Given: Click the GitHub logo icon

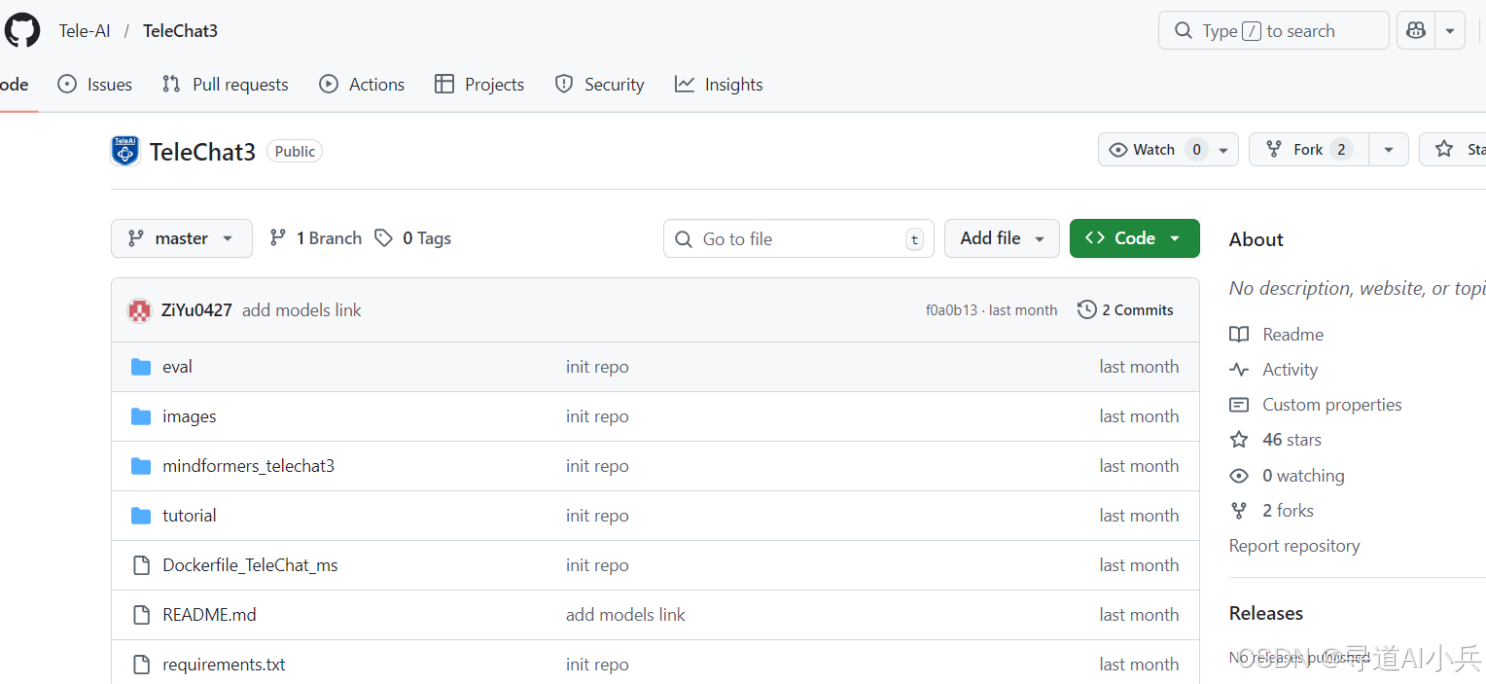Looking at the screenshot, I should pos(22,30).
